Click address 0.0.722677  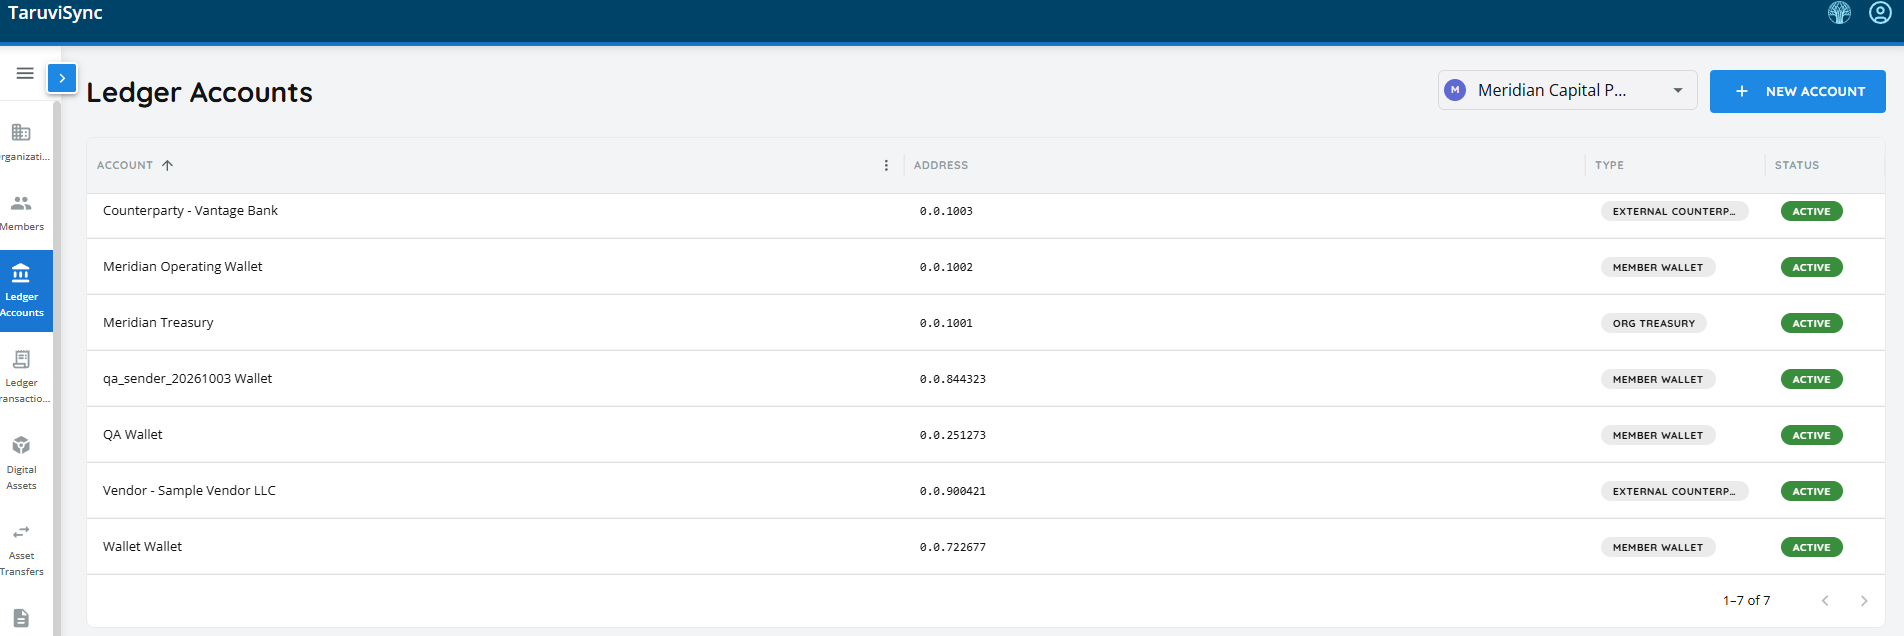tap(953, 547)
